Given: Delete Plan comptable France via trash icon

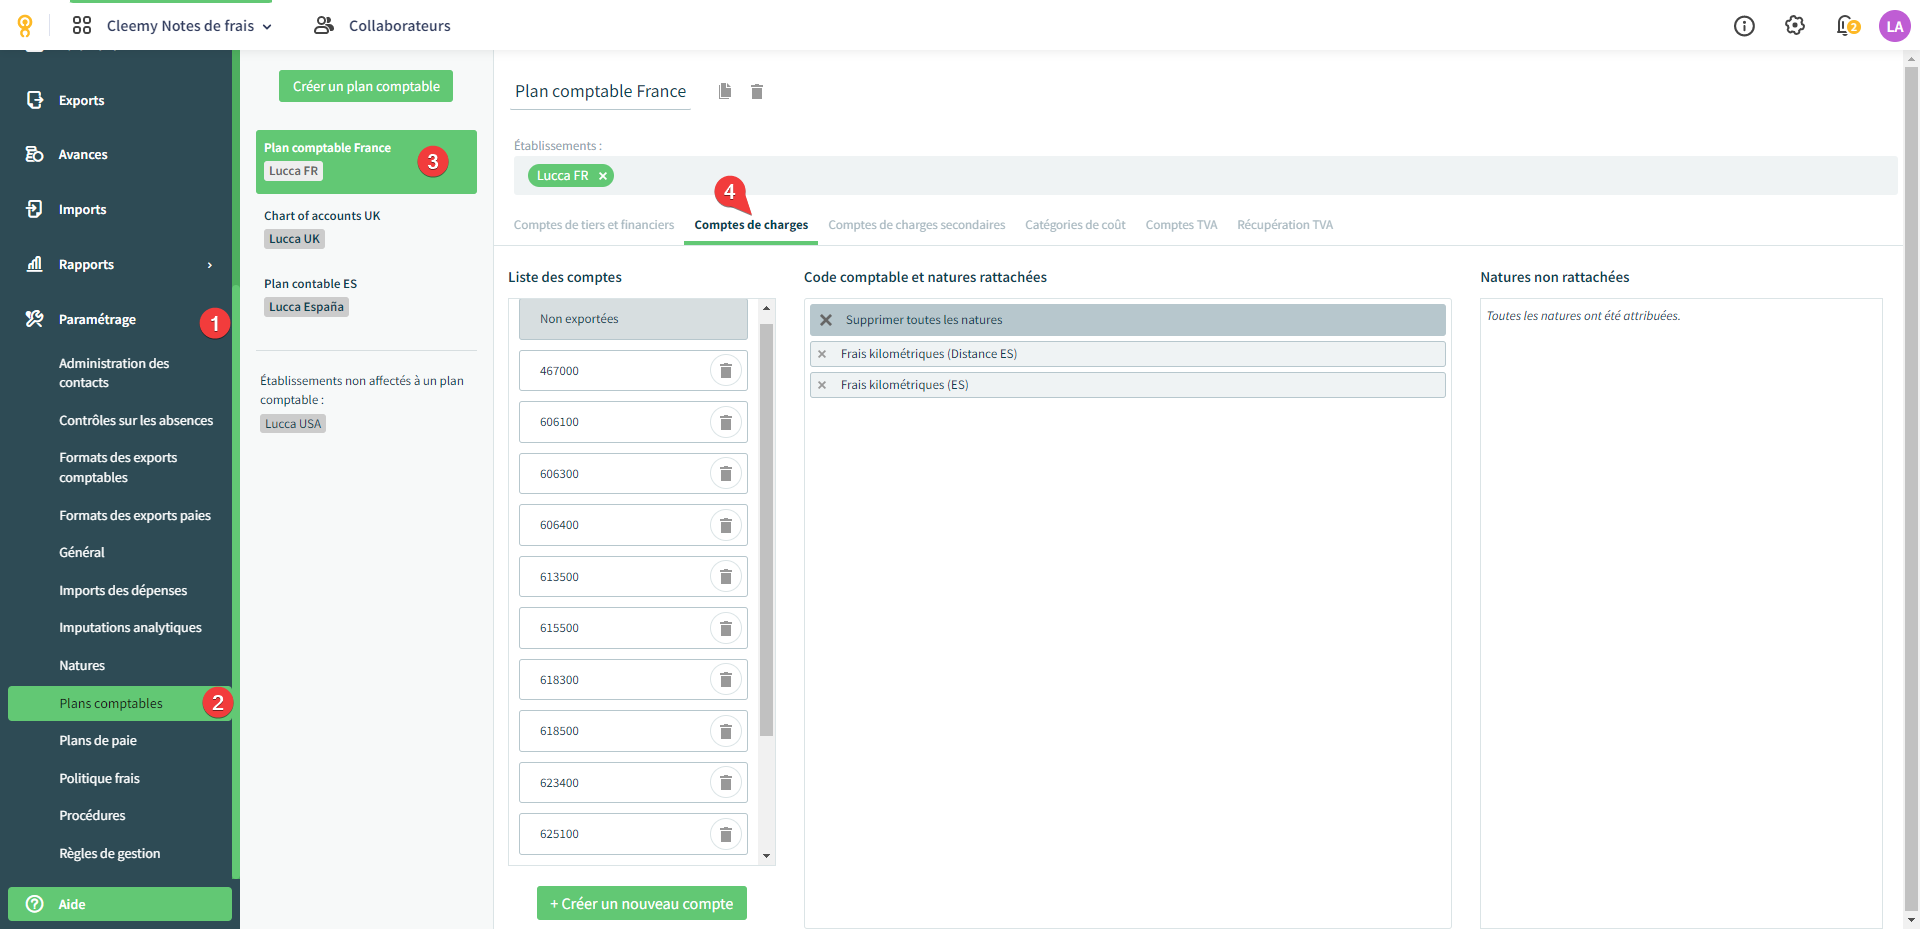Looking at the screenshot, I should (x=757, y=91).
